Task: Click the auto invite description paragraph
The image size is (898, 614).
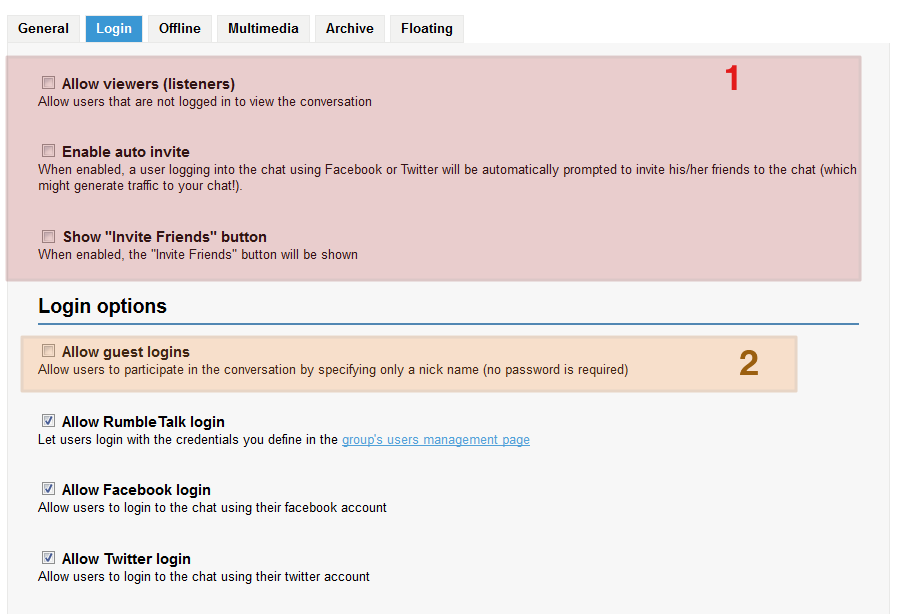Action: click(x=446, y=177)
